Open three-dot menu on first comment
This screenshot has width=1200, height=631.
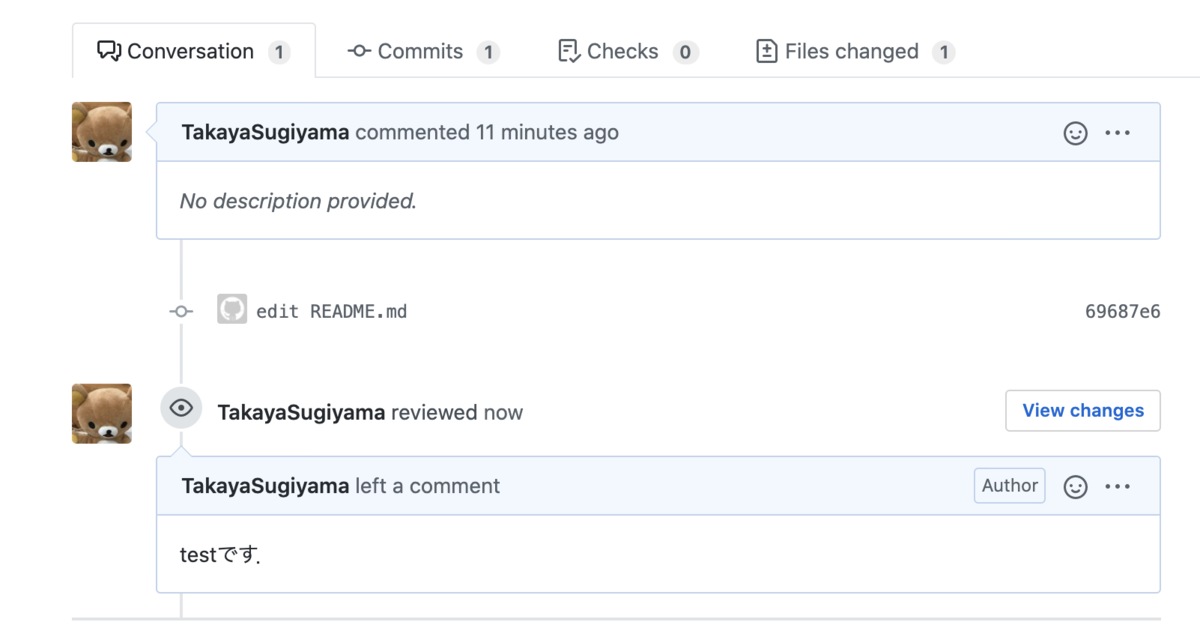[1117, 133]
